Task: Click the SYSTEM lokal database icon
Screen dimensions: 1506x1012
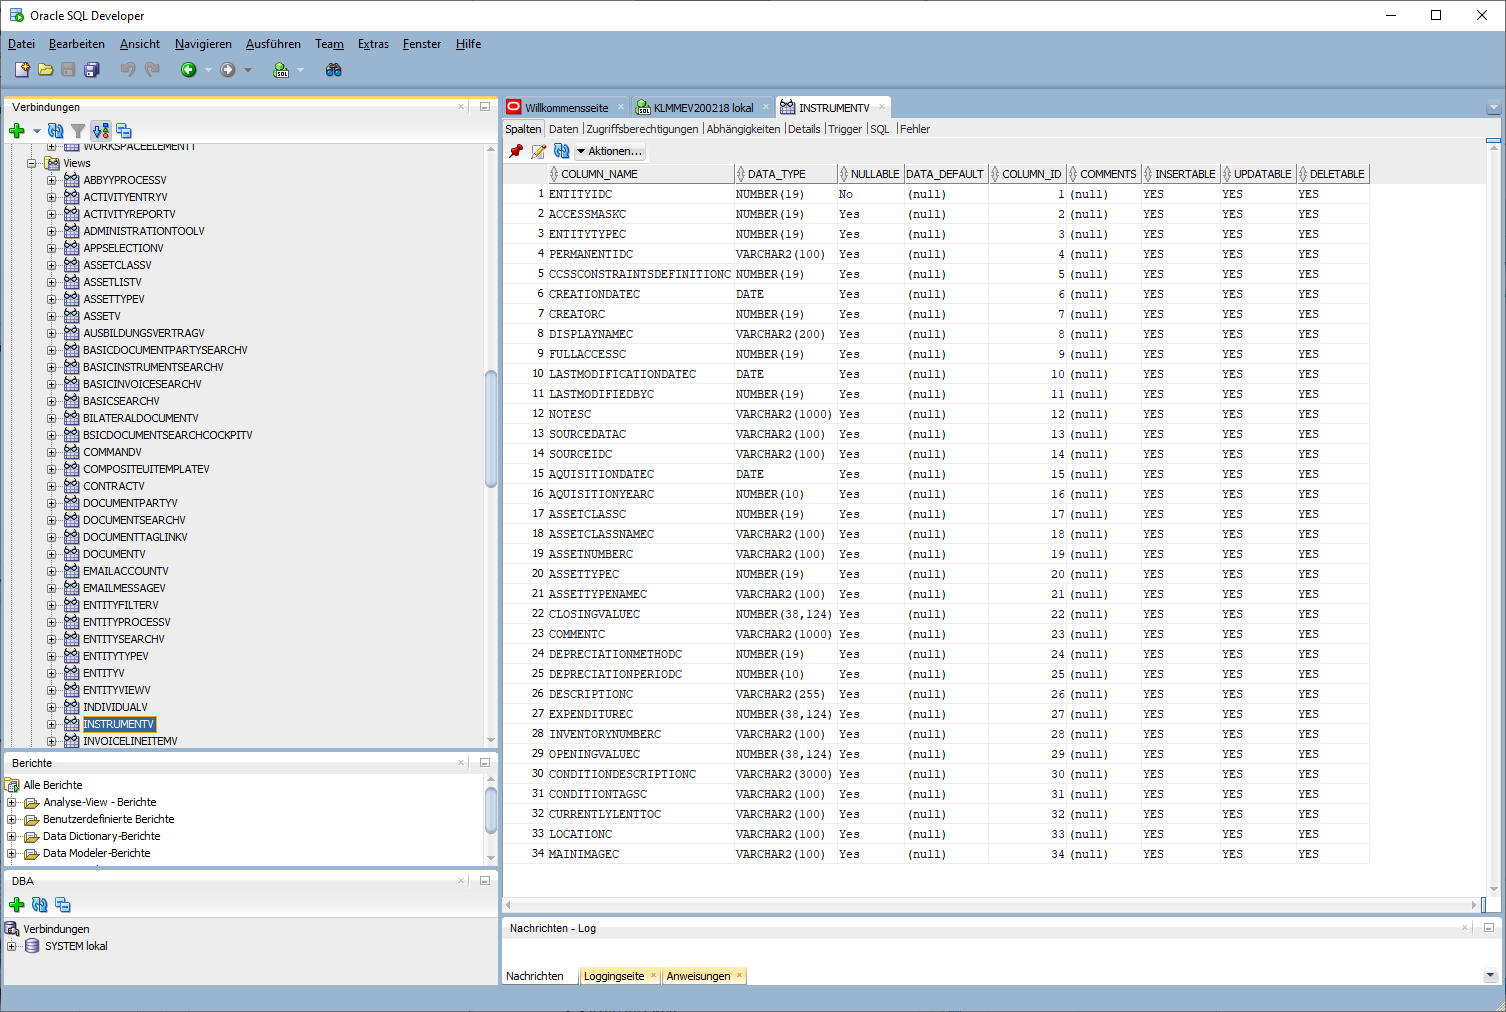Action: [x=32, y=946]
